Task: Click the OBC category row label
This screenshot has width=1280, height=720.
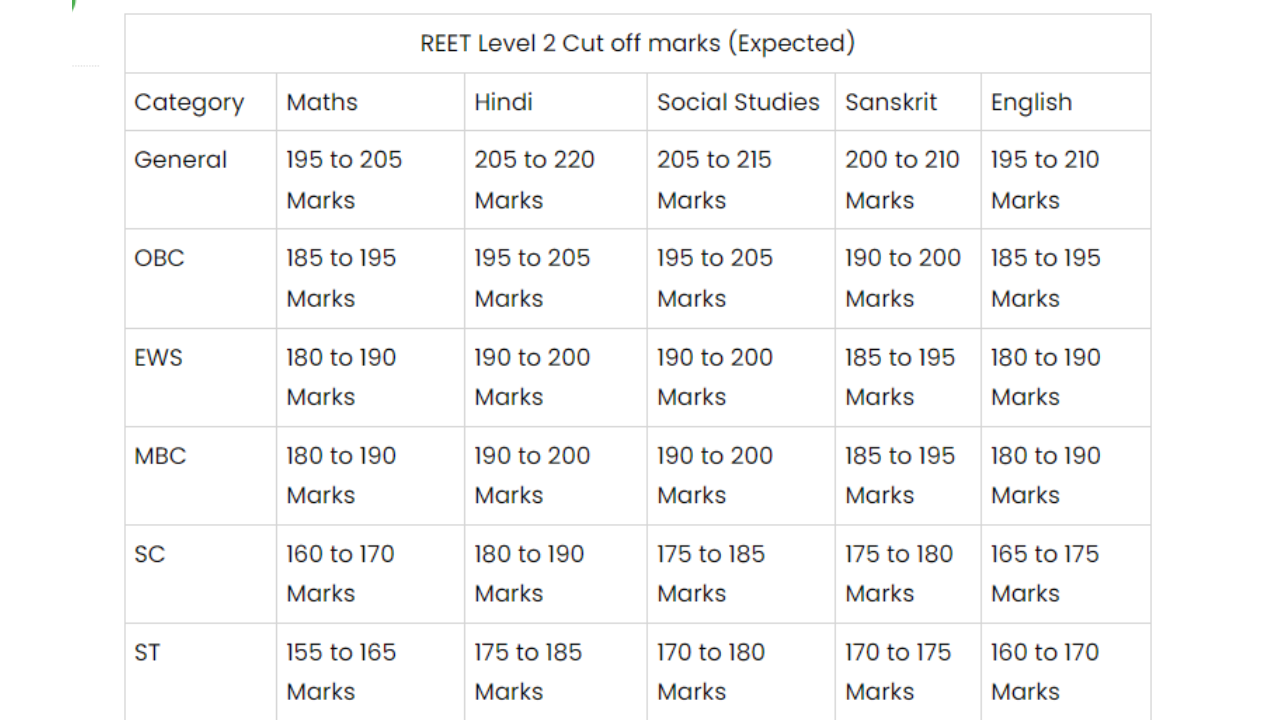Action: 159,258
